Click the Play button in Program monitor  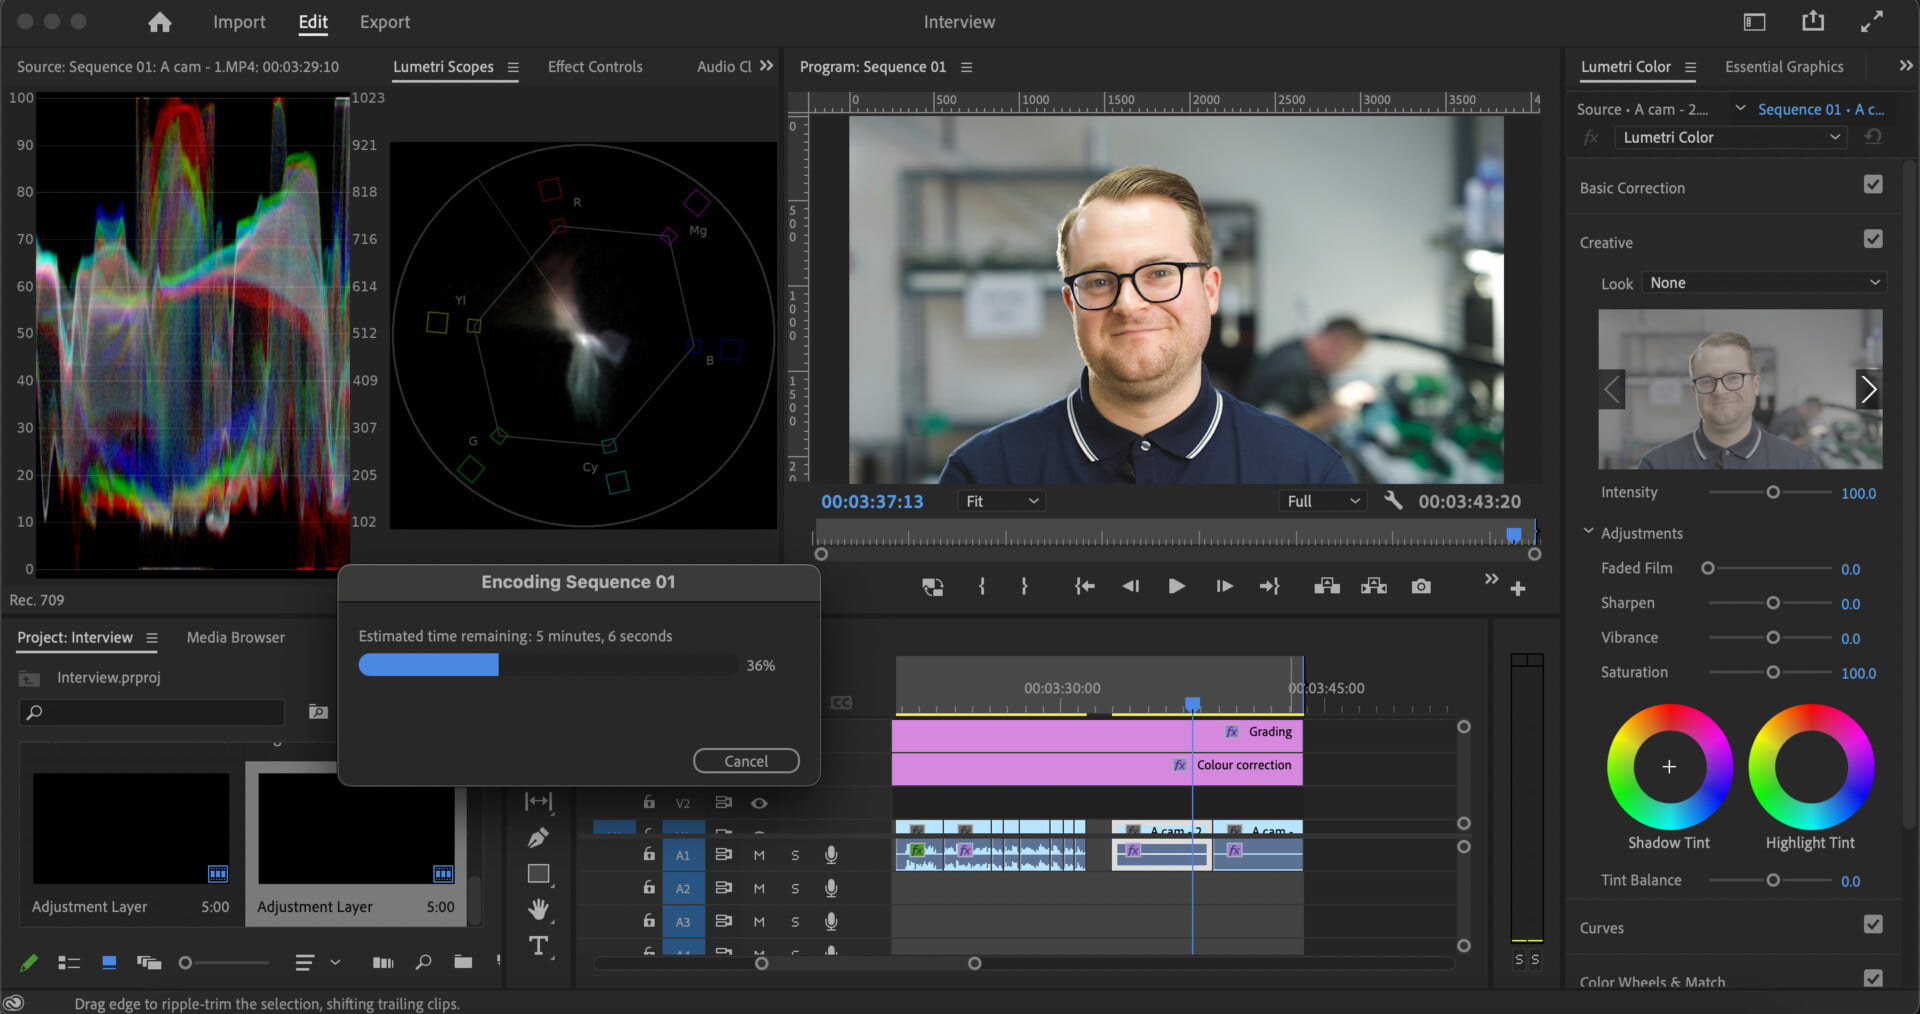click(1176, 586)
